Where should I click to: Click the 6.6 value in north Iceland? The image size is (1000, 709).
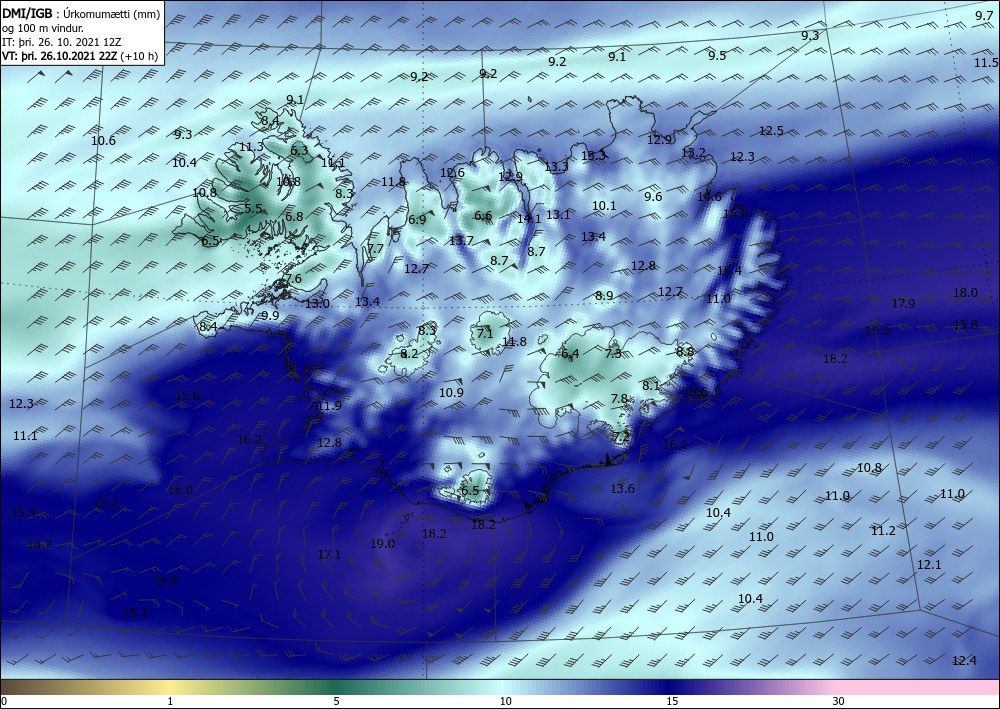point(483,216)
